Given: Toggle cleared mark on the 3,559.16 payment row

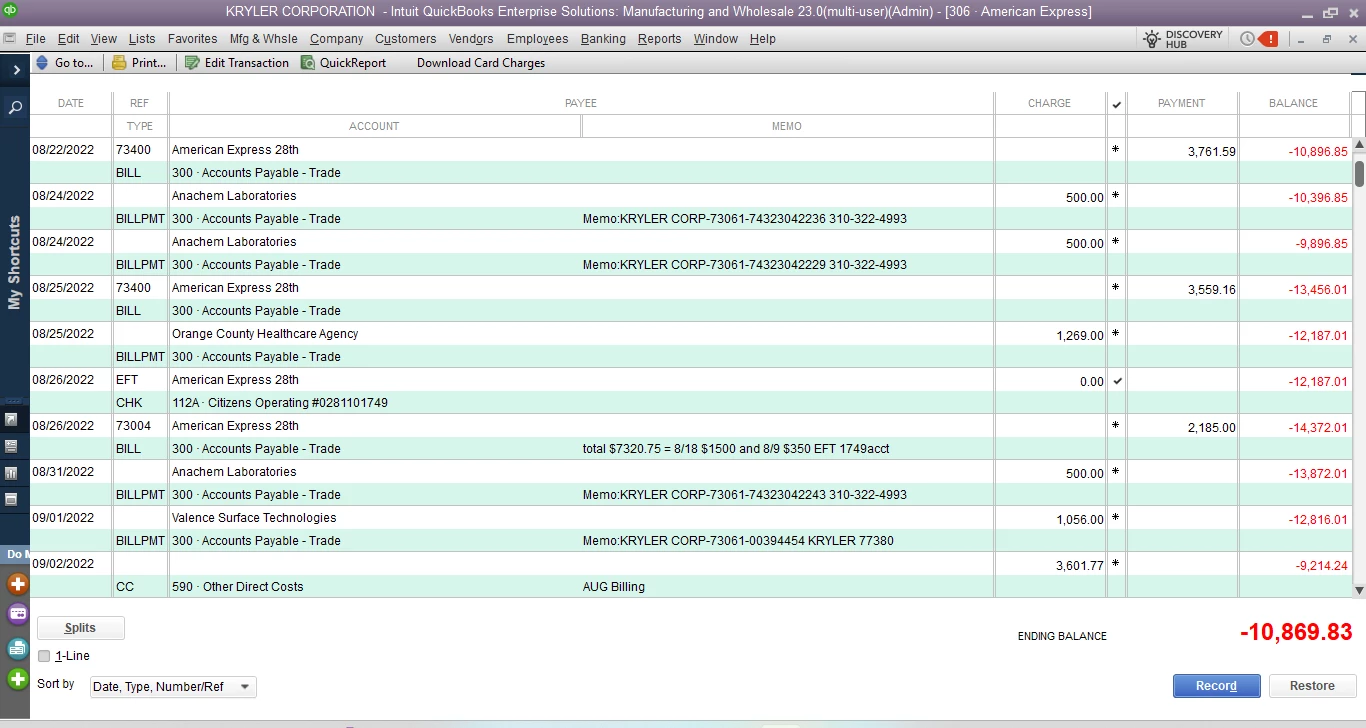Looking at the screenshot, I should click(1116, 288).
